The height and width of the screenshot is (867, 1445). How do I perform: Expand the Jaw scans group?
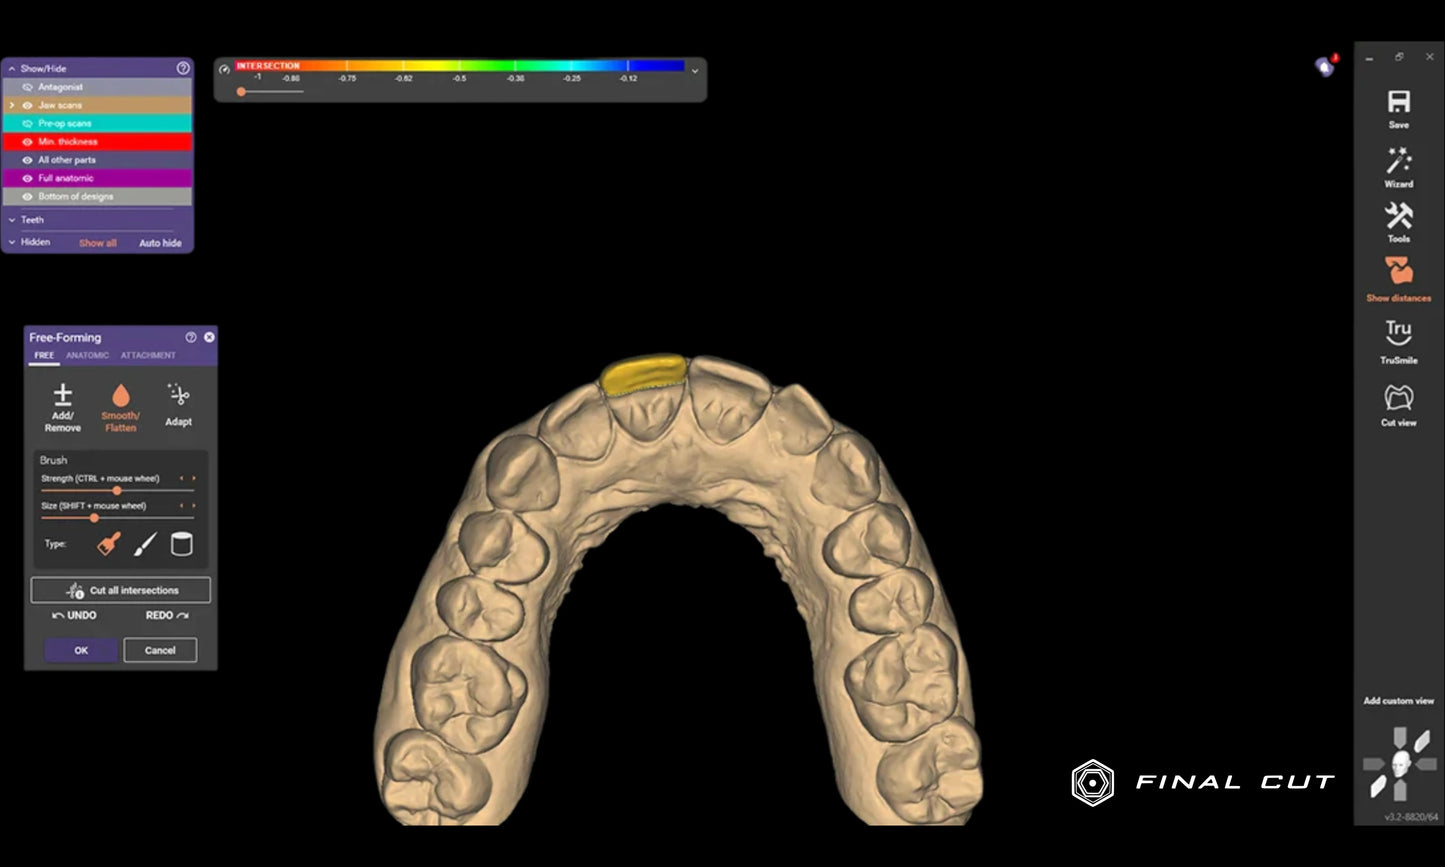pyautogui.click(x=12, y=105)
